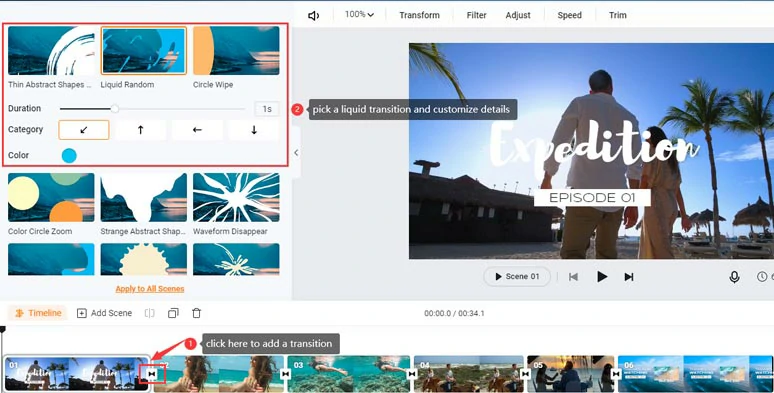This screenshot has width=774, height=393.
Task: Click the microphone voiceover icon
Action: 734,277
